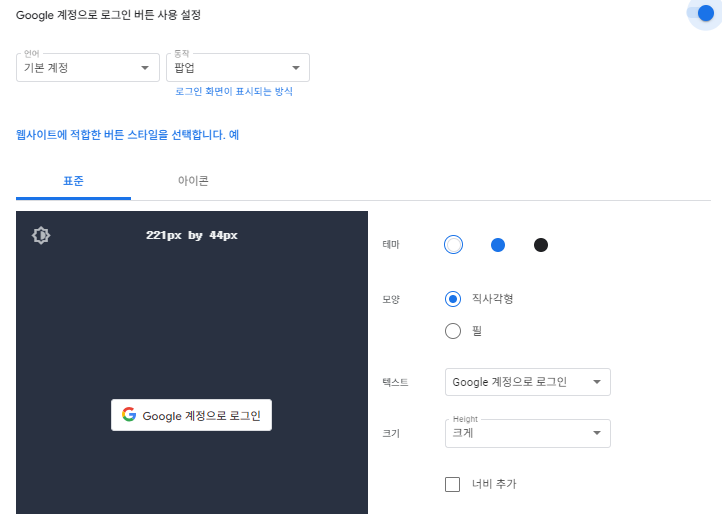This screenshot has width=722, height=514.
Task: Open the 동작 dropdown showing 팝업
Action: pos(238,68)
